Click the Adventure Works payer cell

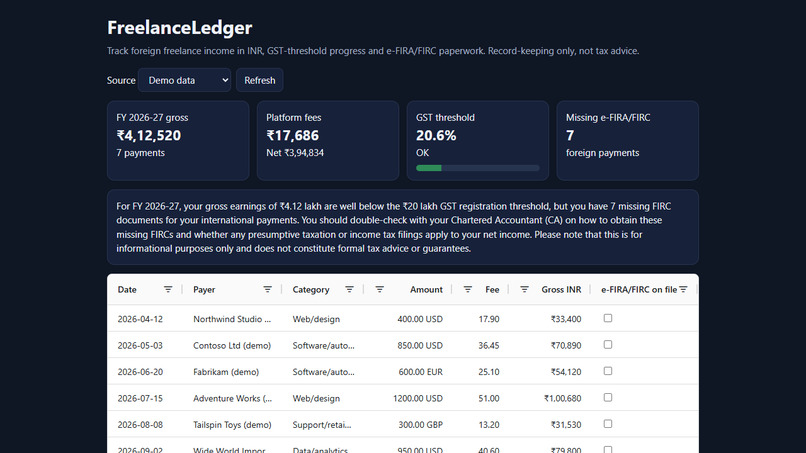click(232, 398)
